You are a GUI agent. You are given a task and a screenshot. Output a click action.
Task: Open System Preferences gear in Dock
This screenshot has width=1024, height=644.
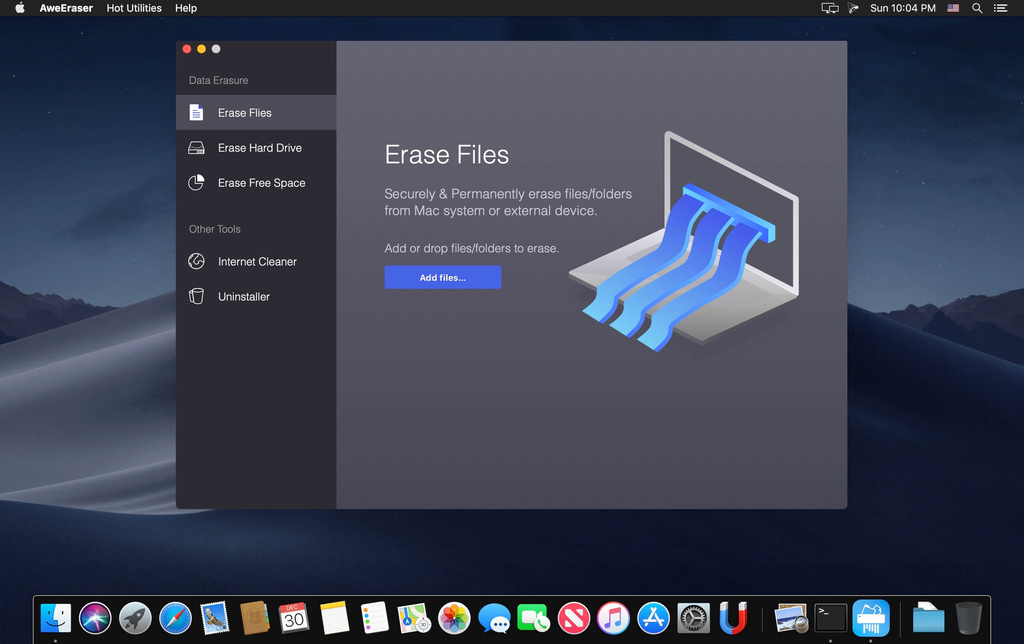coord(694,618)
